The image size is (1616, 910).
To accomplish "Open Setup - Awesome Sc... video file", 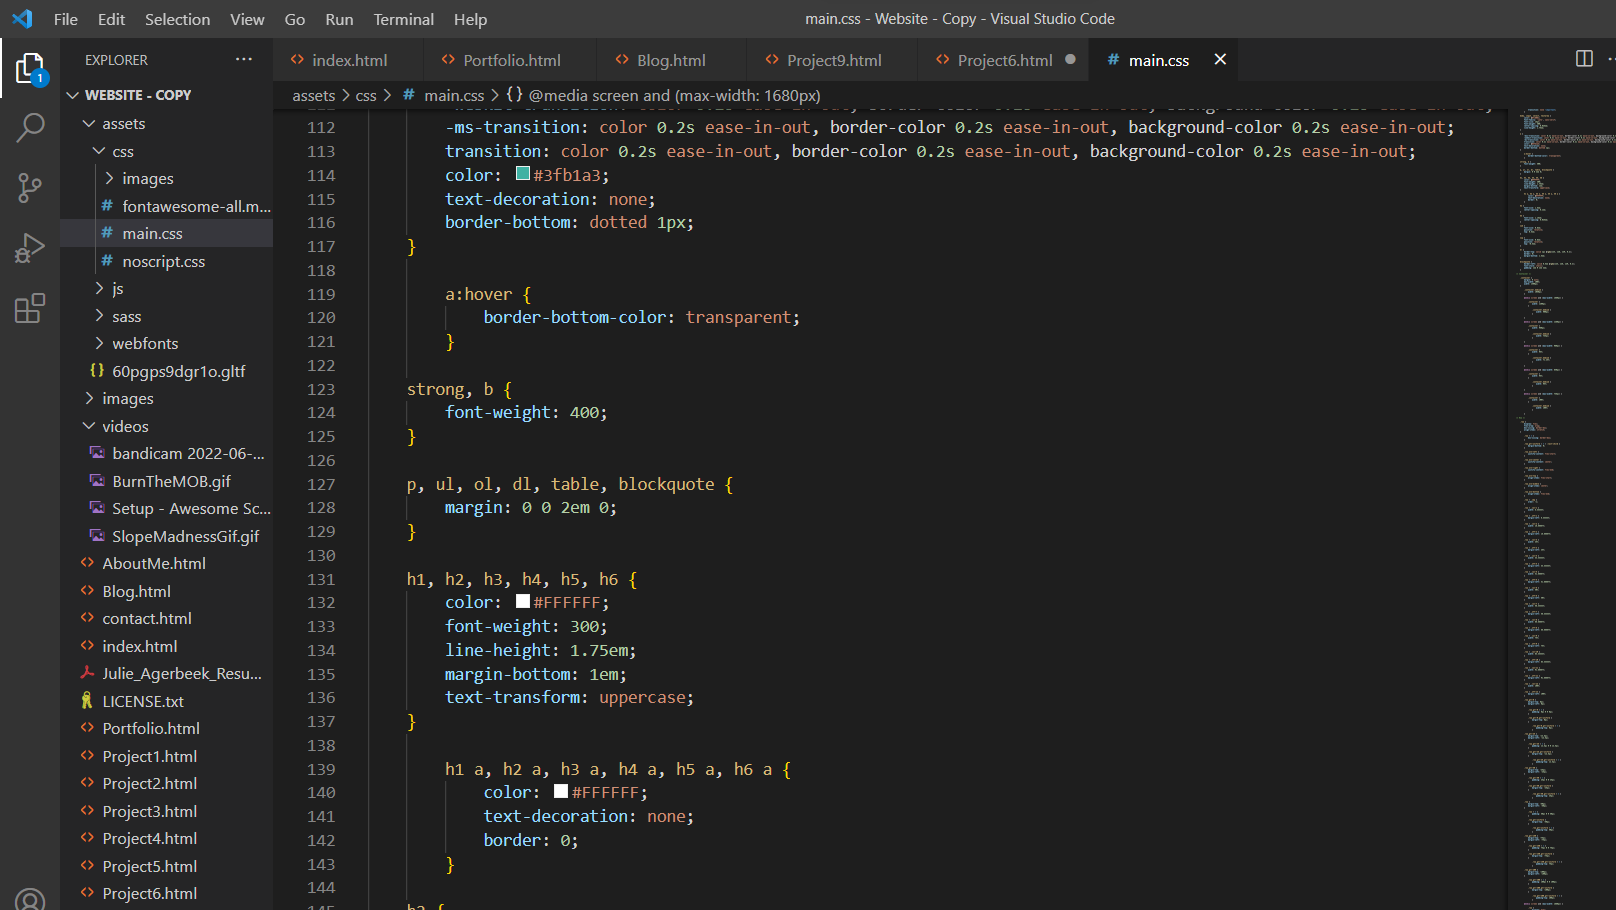I will (x=166, y=508).
